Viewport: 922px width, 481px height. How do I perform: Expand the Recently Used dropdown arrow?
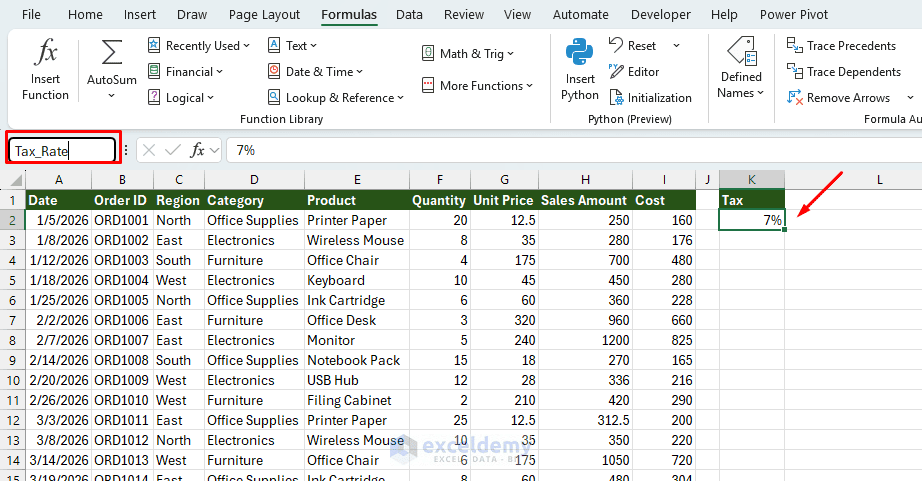246,46
